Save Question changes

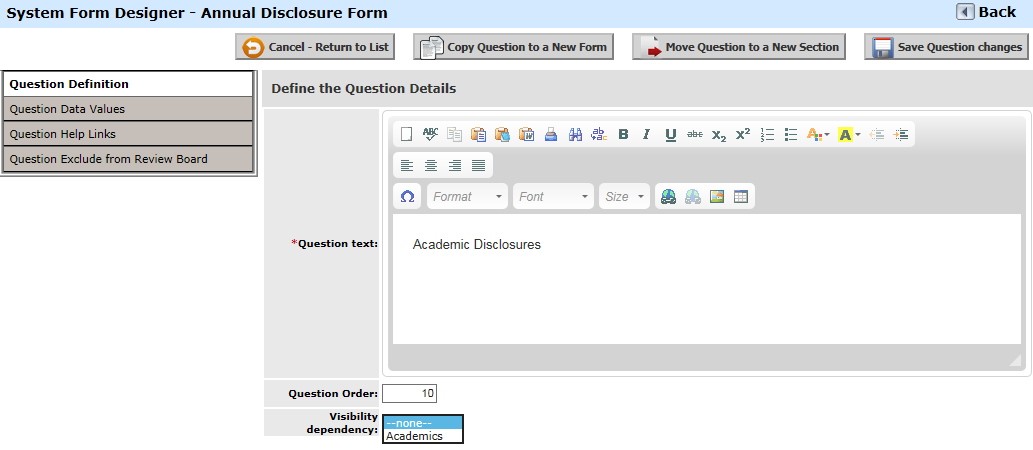coord(946,47)
